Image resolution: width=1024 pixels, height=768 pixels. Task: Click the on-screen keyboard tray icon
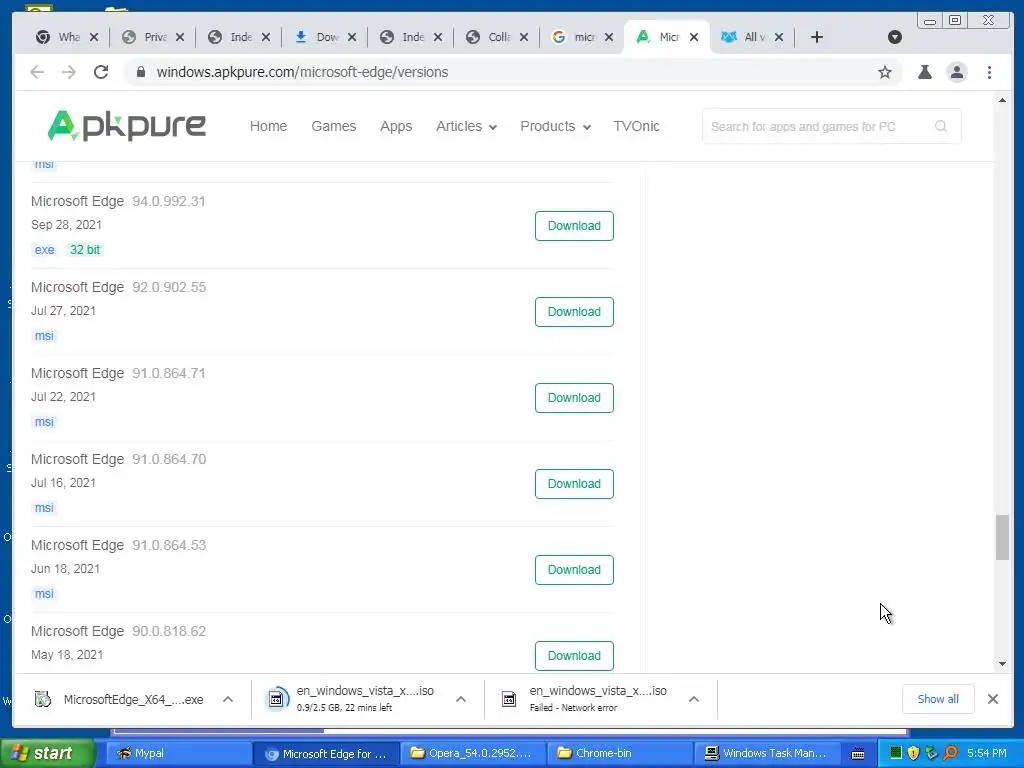pyautogui.click(x=858, y=754)
